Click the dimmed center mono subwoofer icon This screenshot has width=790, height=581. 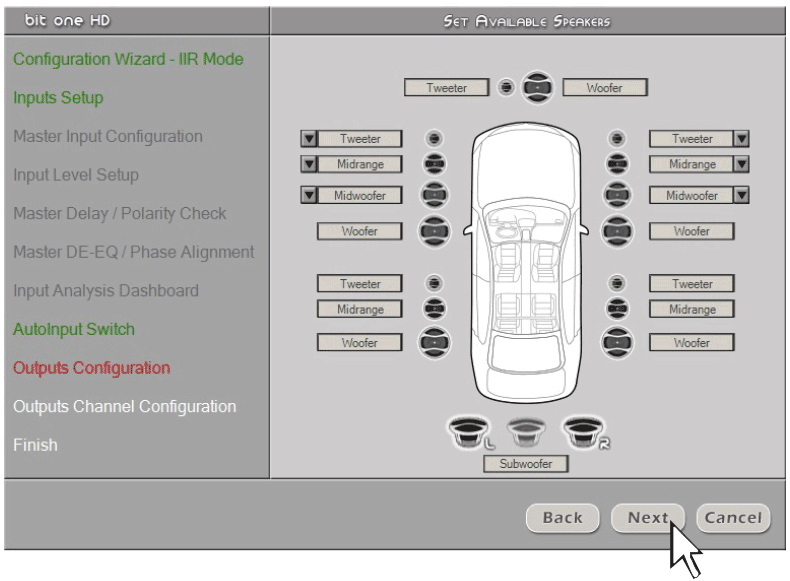(526, 432)
